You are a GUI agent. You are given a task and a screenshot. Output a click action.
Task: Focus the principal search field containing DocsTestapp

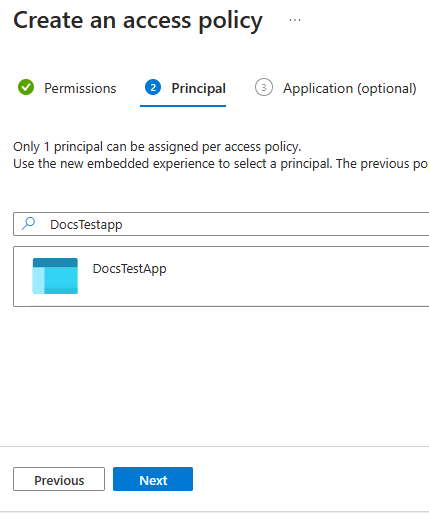[221, 224]
